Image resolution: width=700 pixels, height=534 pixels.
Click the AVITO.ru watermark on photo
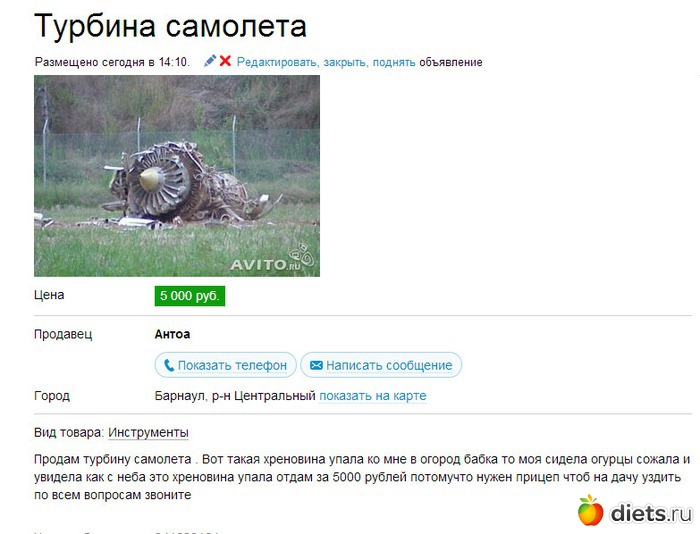[272, 259]
